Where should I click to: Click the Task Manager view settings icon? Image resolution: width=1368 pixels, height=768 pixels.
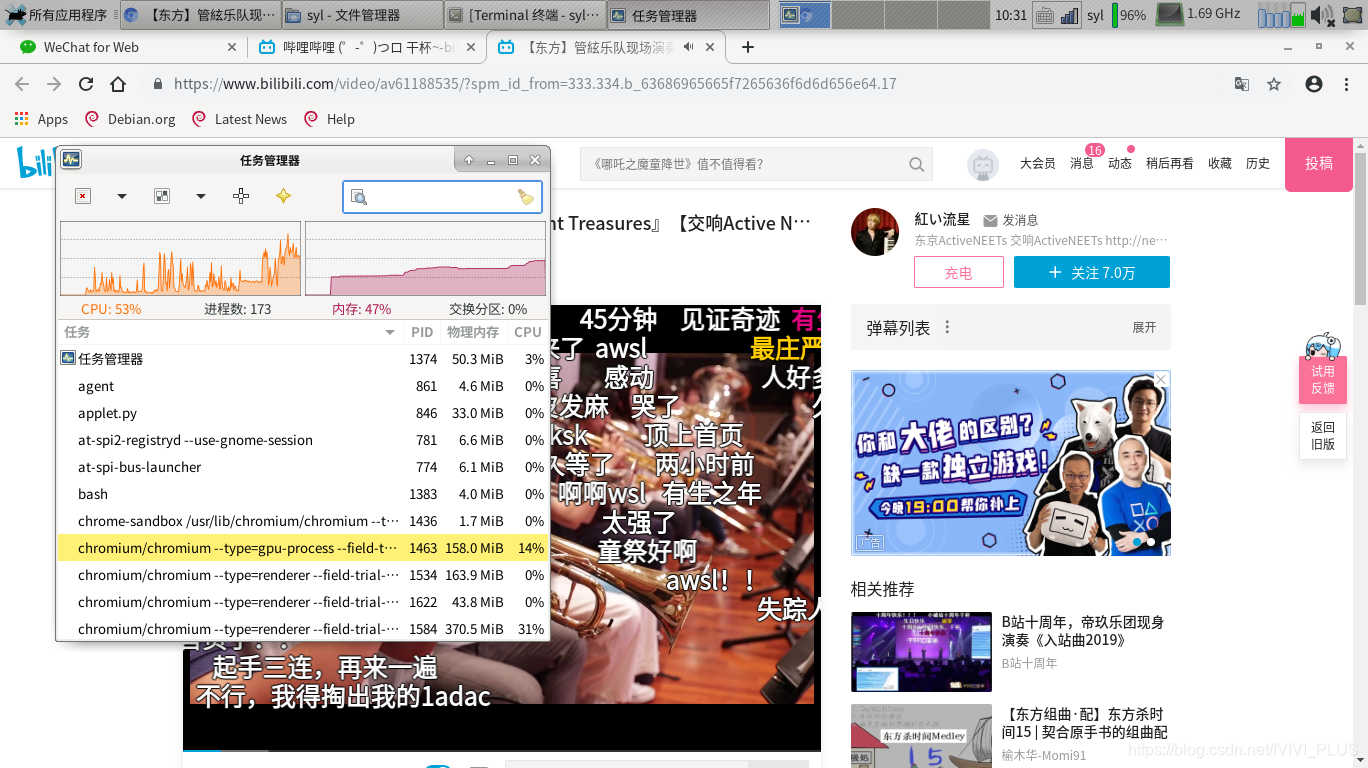tap(162, 196)
